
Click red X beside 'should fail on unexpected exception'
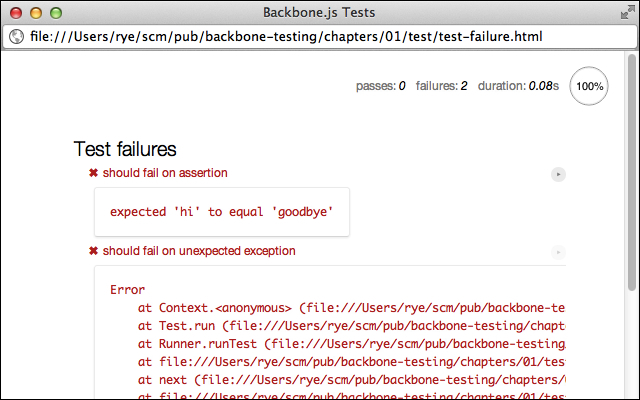[x=93, y=251]
